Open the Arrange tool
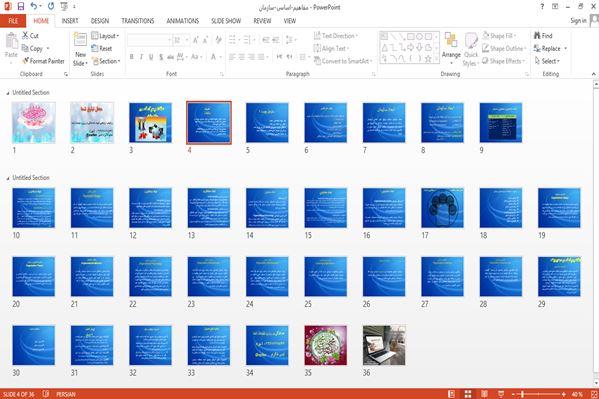 (451, 47)
